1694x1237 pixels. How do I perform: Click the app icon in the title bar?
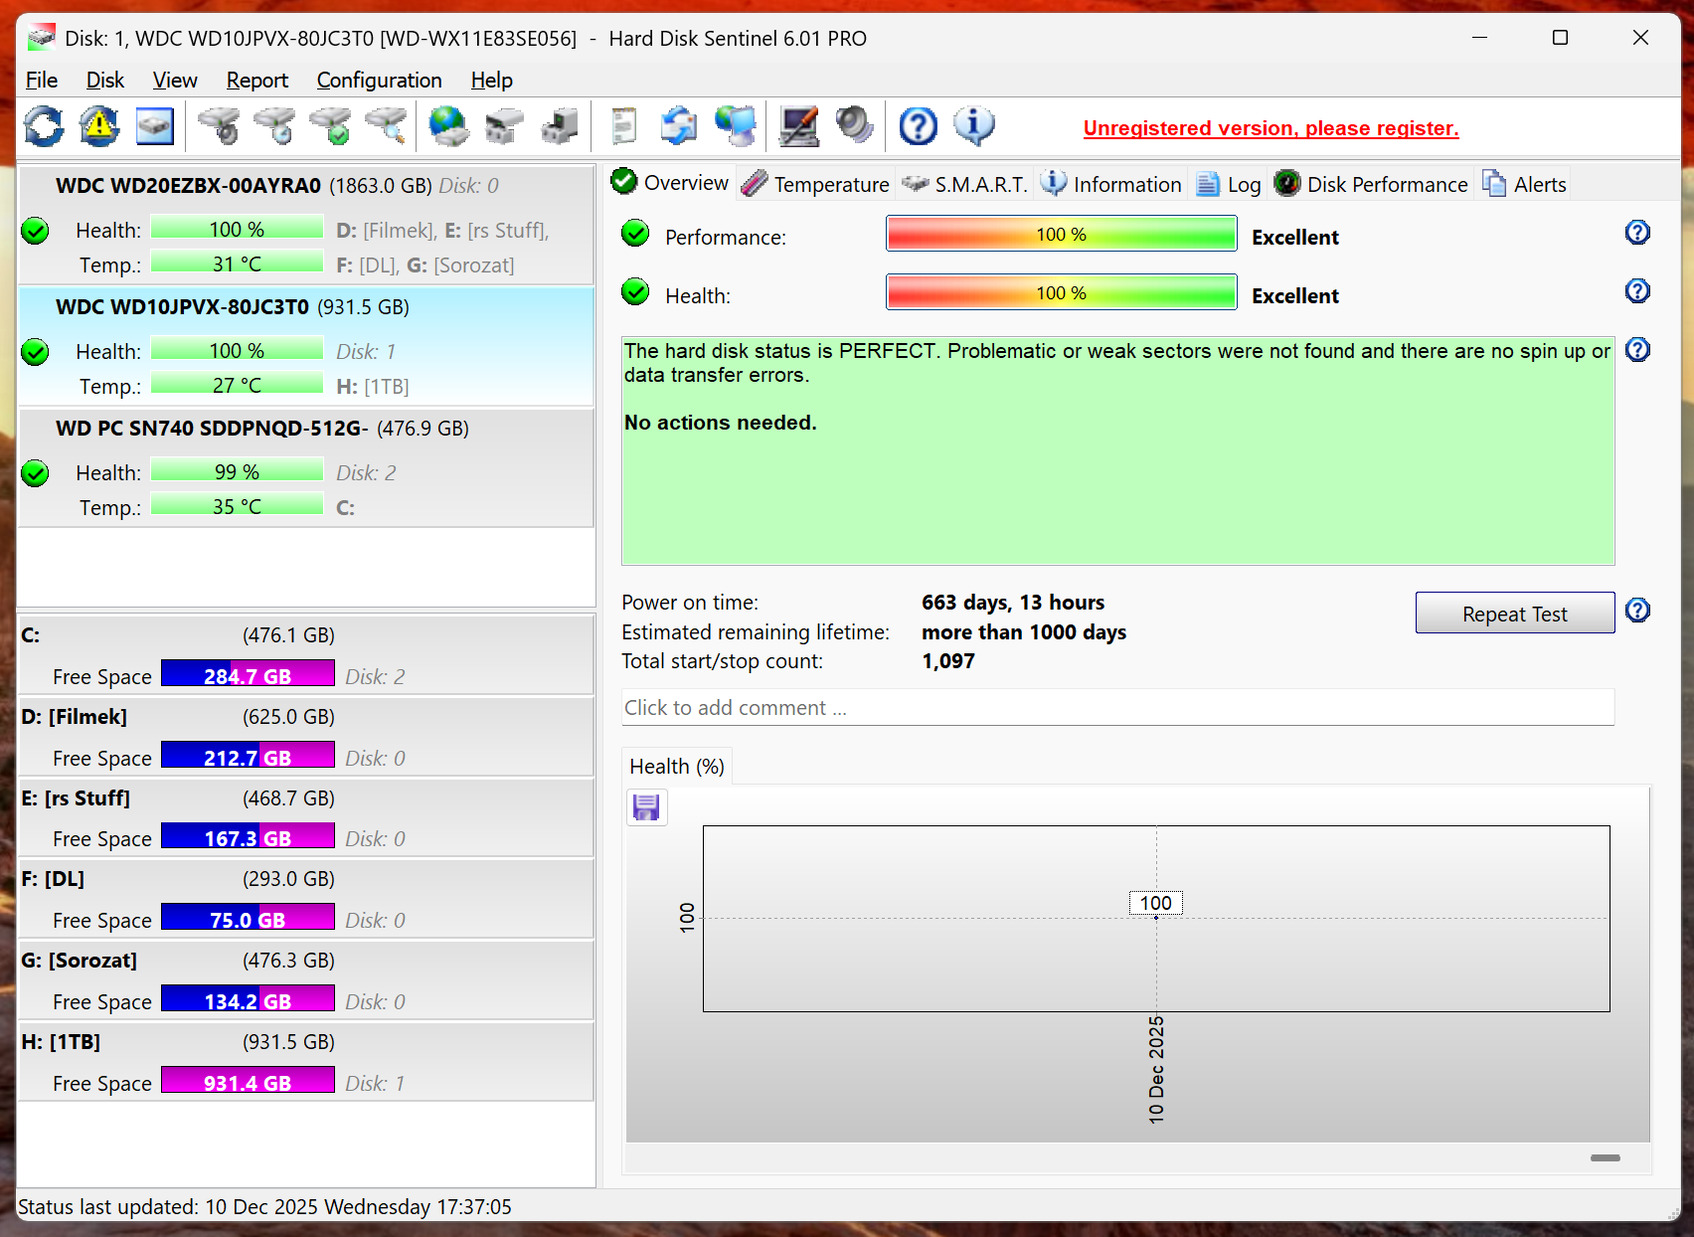pyautogui.click(x=41, y=38)
